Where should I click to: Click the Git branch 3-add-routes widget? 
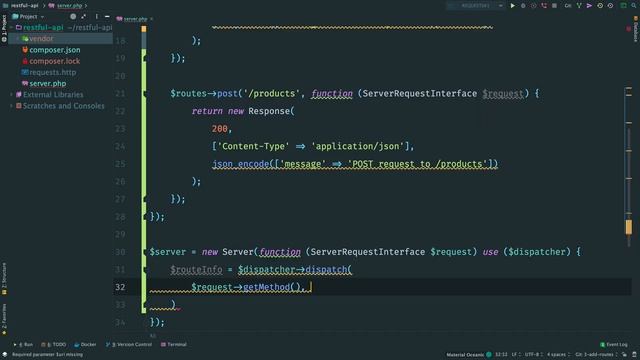click(596, 355)
